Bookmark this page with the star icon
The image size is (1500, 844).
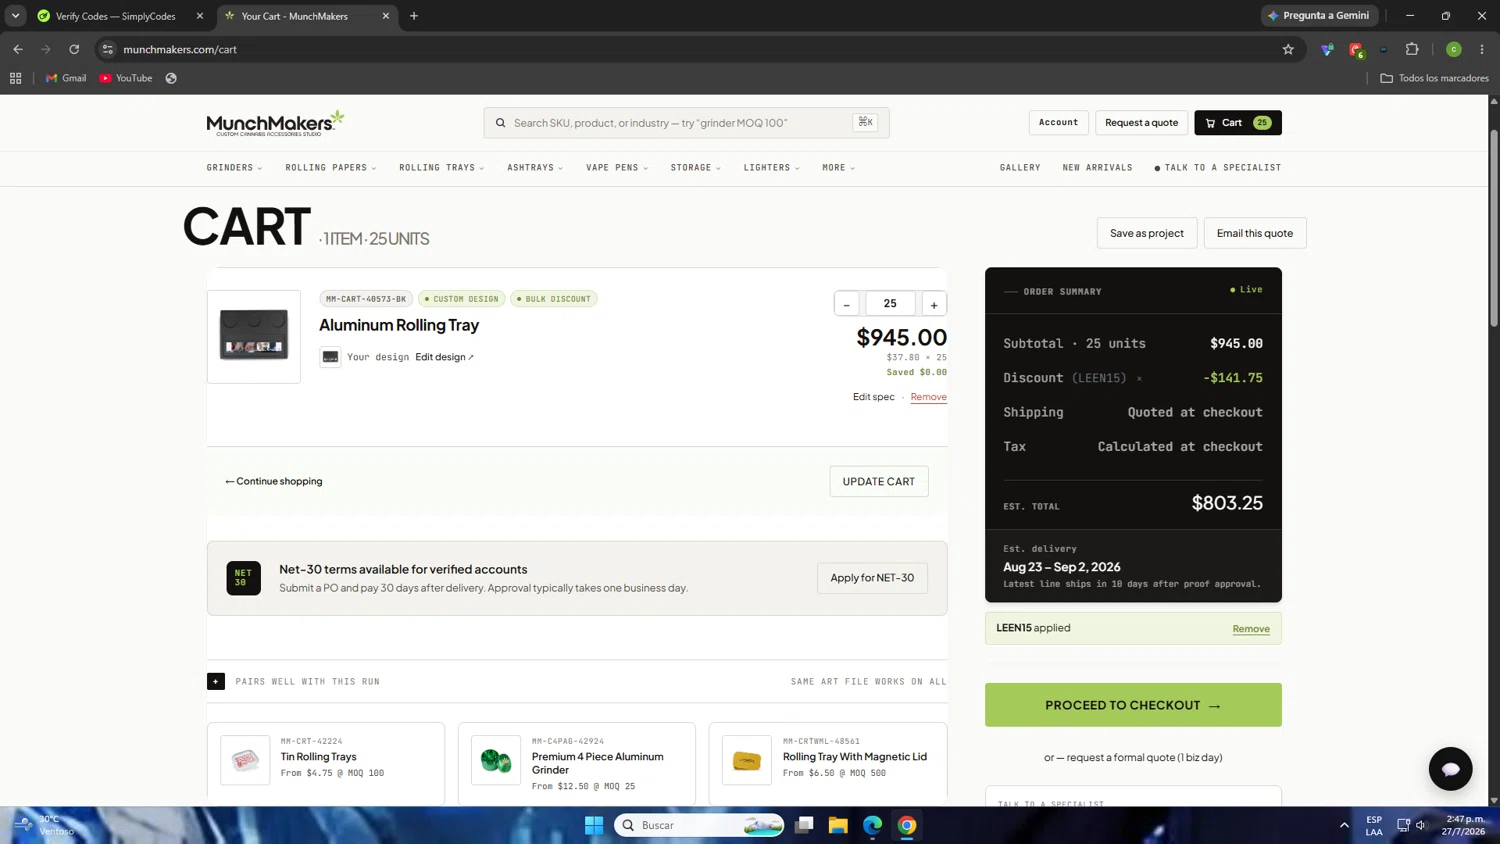(1288, 49)
